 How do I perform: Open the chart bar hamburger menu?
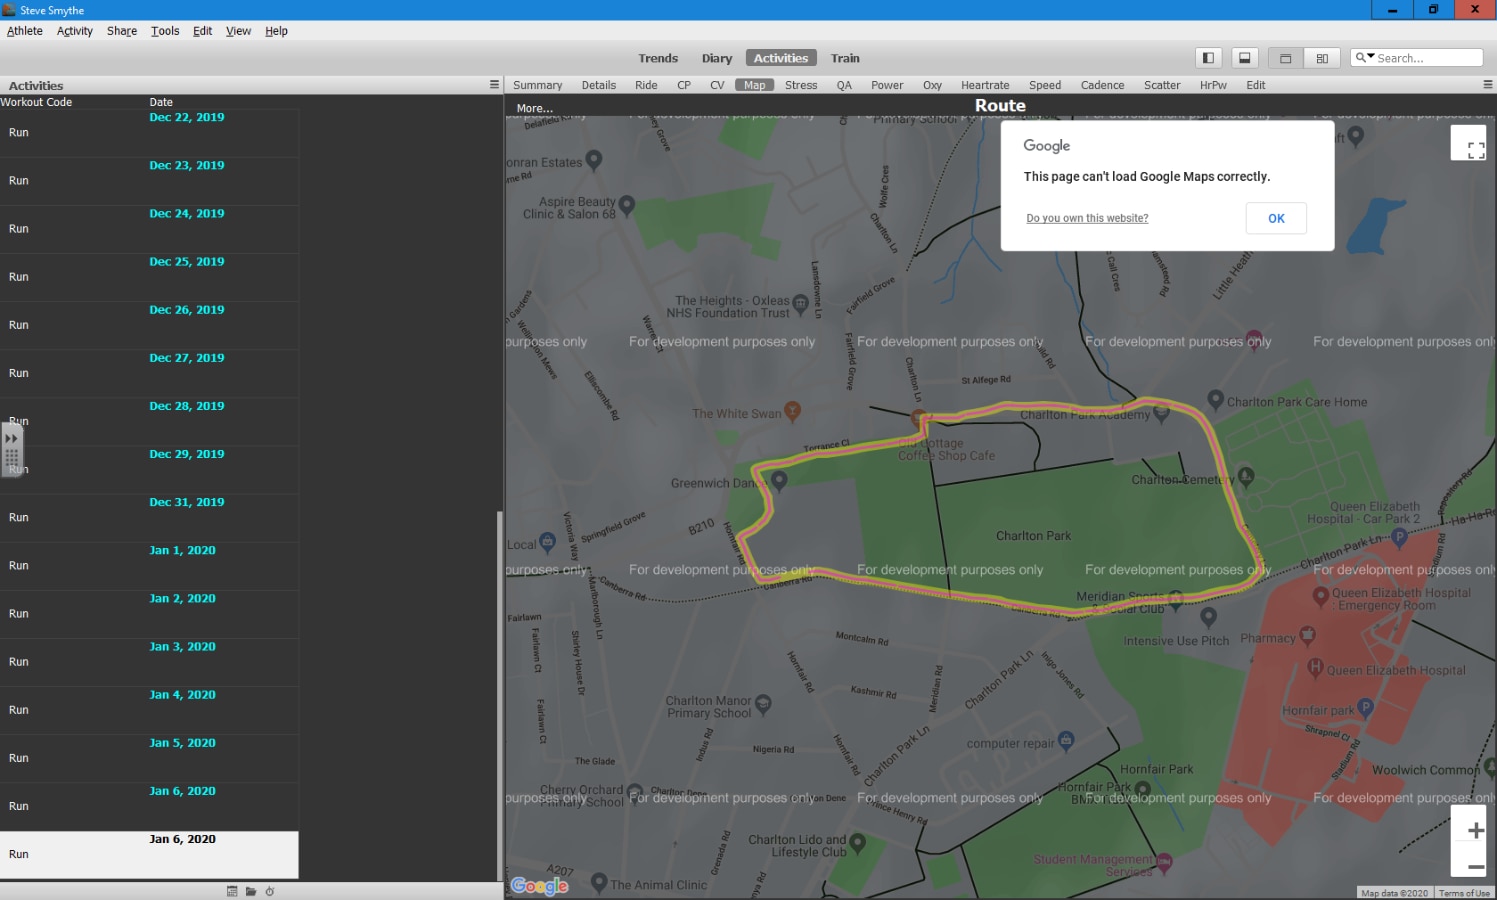point(1487,85)
